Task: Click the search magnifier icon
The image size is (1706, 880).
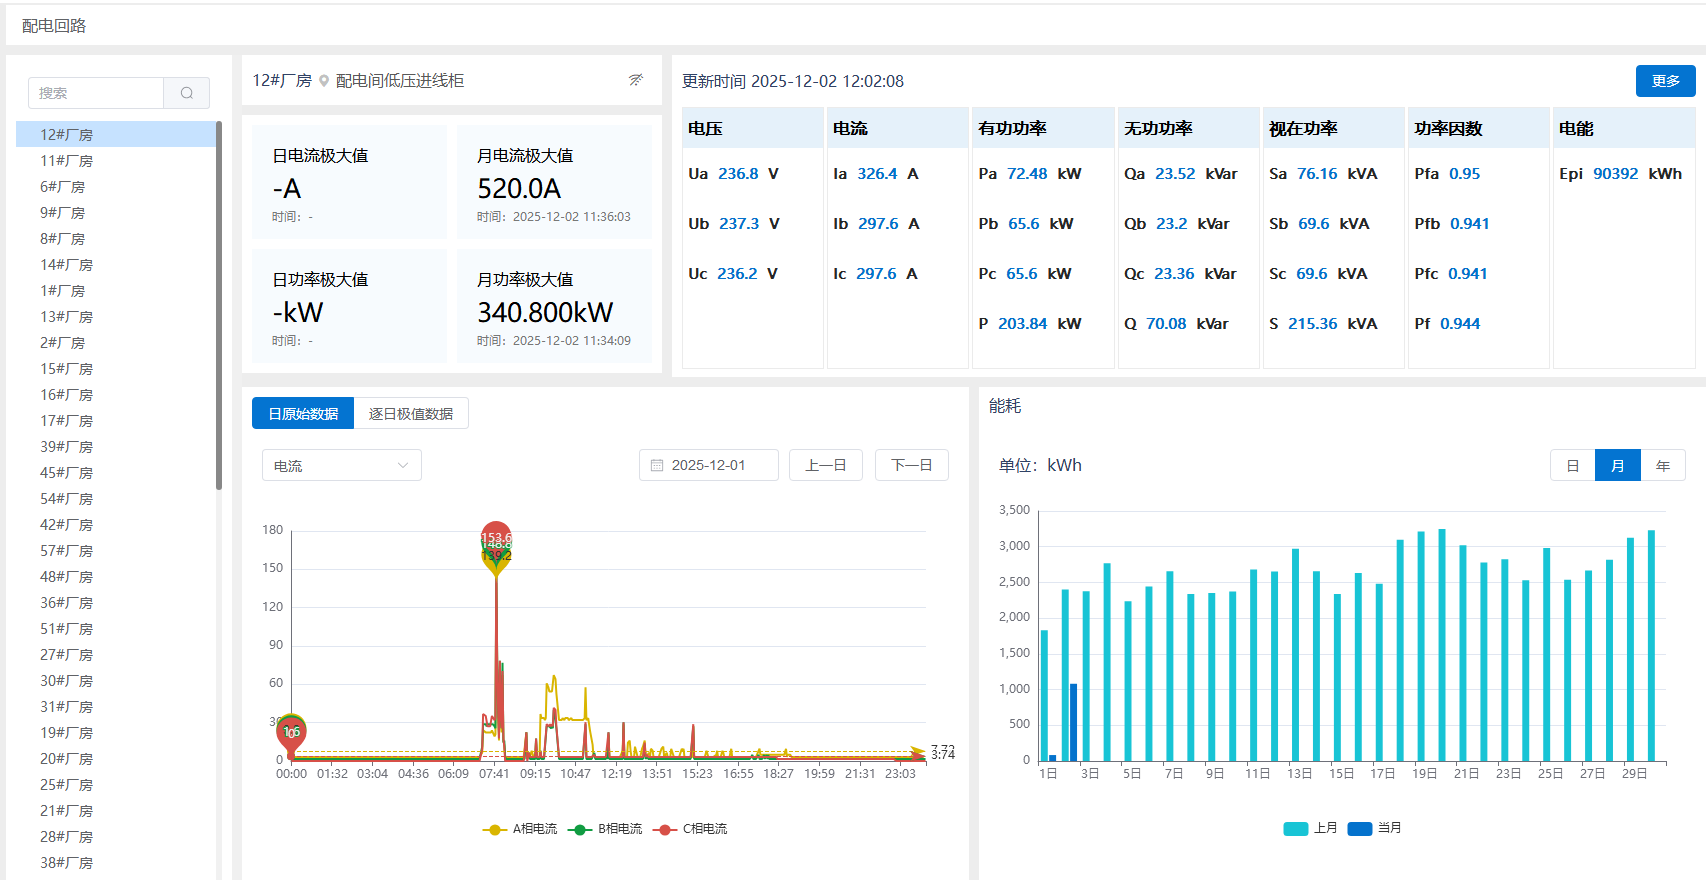Action: pyautogui.click(x=187, y=93)
